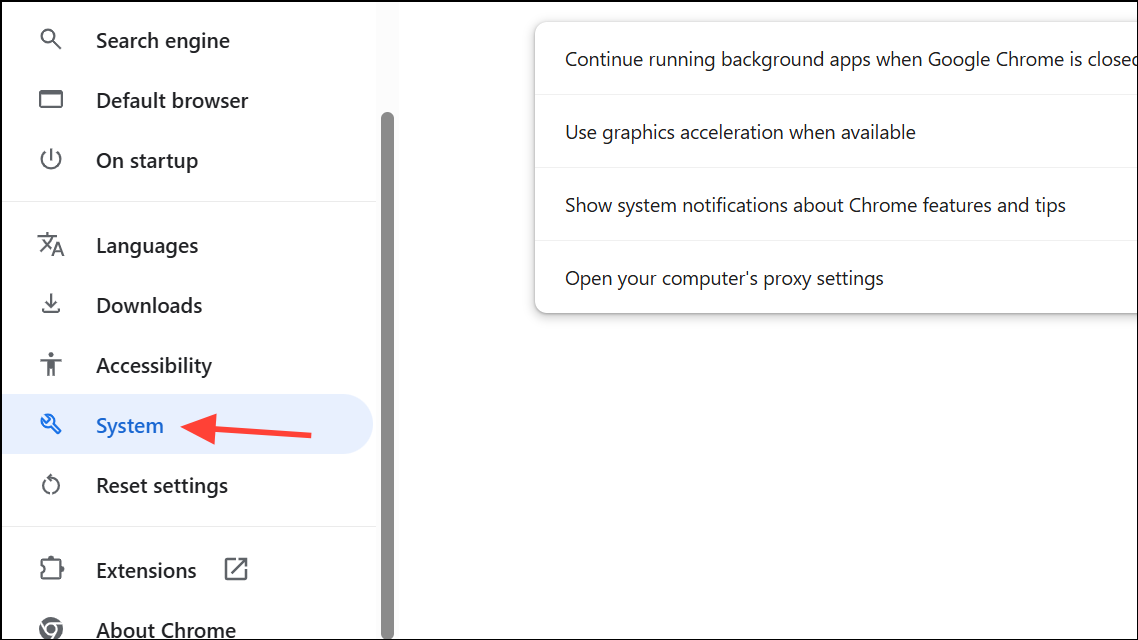Click the external link icon beside Extensions

[x=236, y=570]
